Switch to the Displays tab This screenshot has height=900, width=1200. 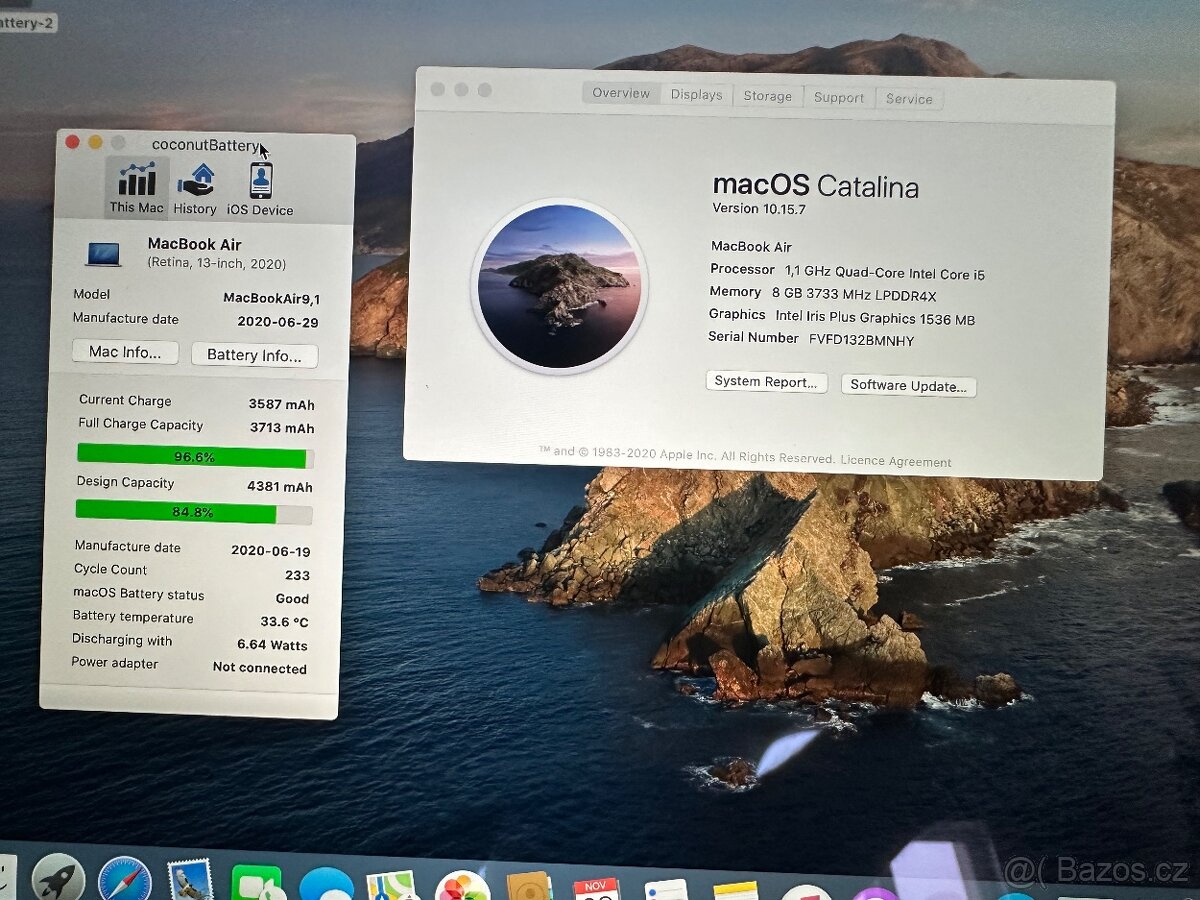coord(696,95)
